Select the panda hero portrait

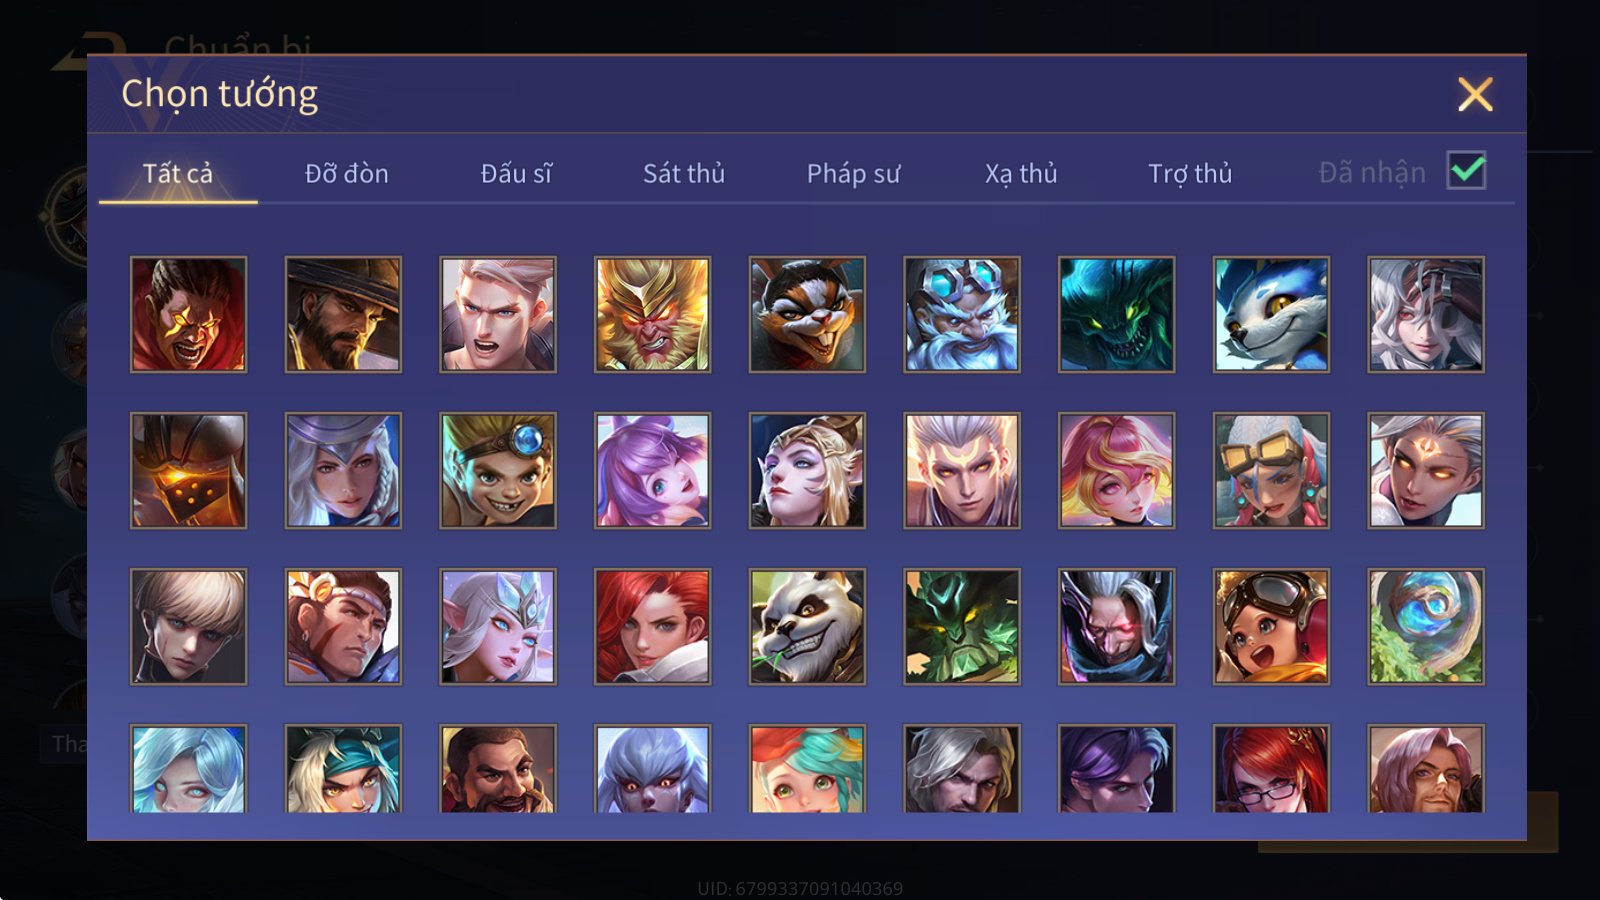tap(807, 627)
